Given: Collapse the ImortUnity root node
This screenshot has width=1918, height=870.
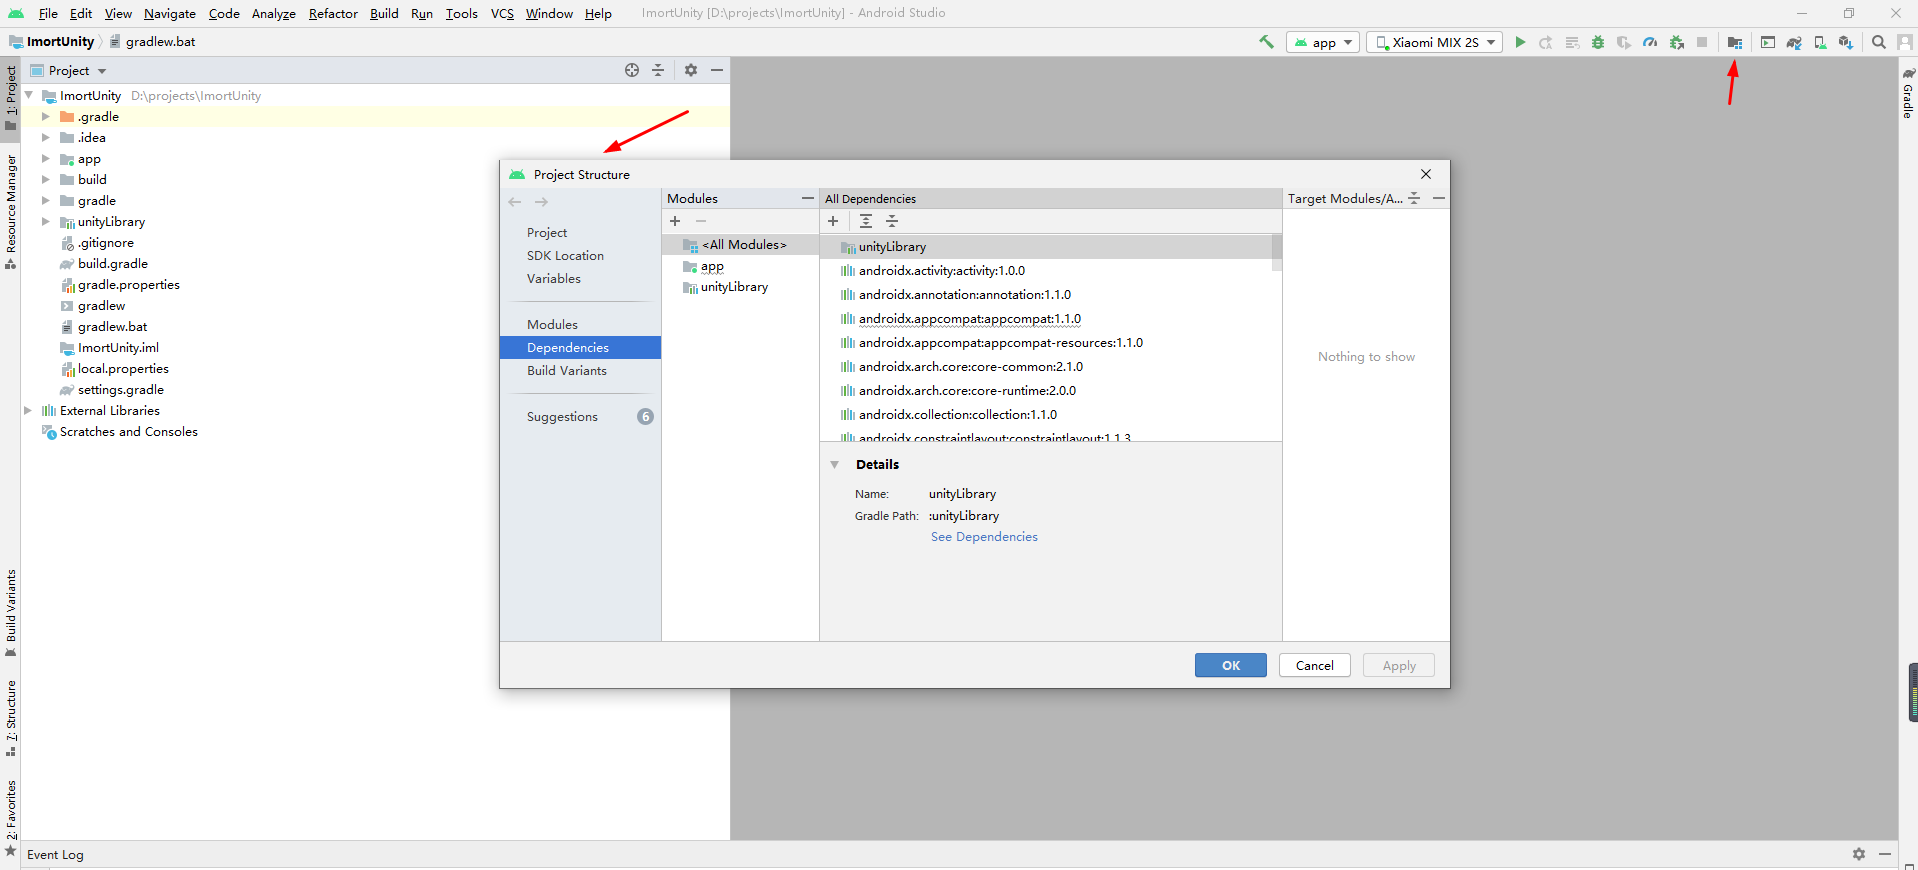Looking at the screenshot, I should pyautogui.click(x=28, y=96).
